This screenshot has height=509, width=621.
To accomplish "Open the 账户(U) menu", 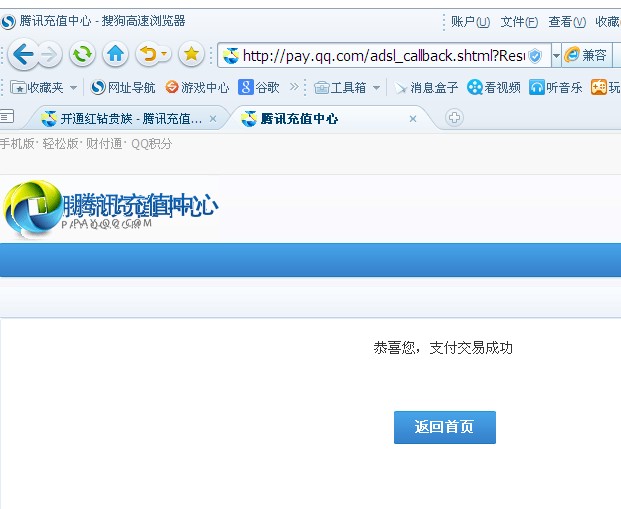I will click(x=471, y=22).
